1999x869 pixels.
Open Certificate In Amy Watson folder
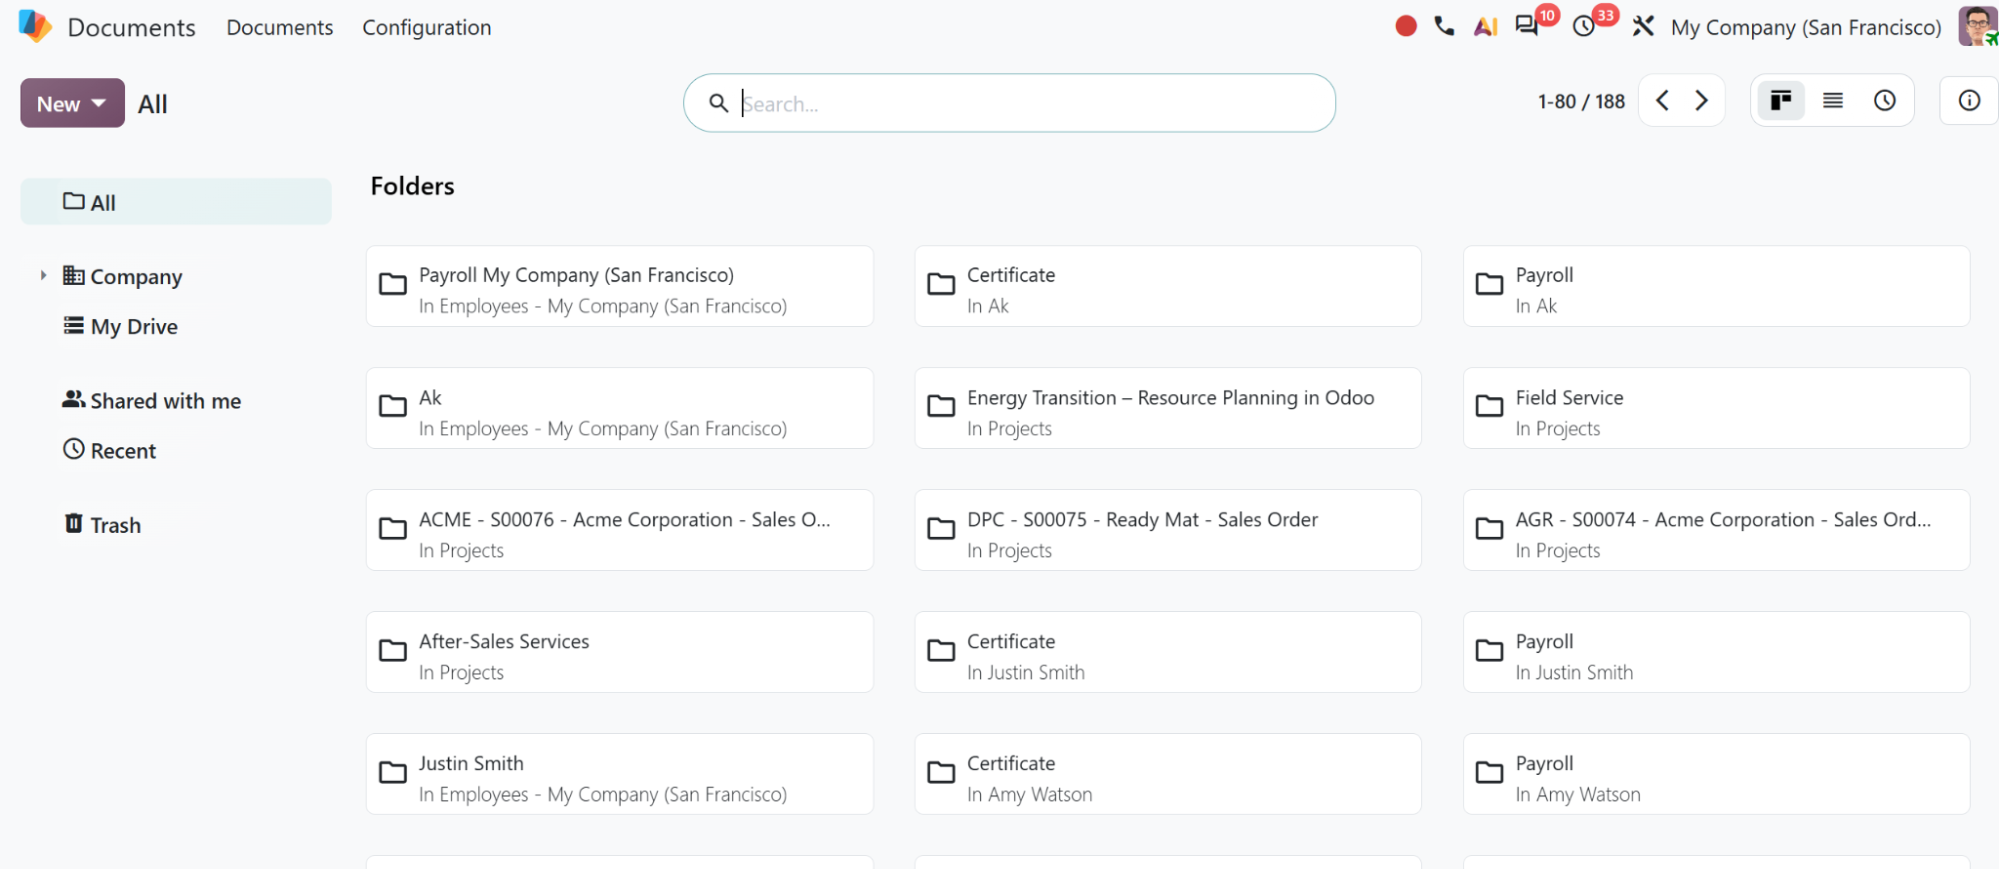point(1168,774)
